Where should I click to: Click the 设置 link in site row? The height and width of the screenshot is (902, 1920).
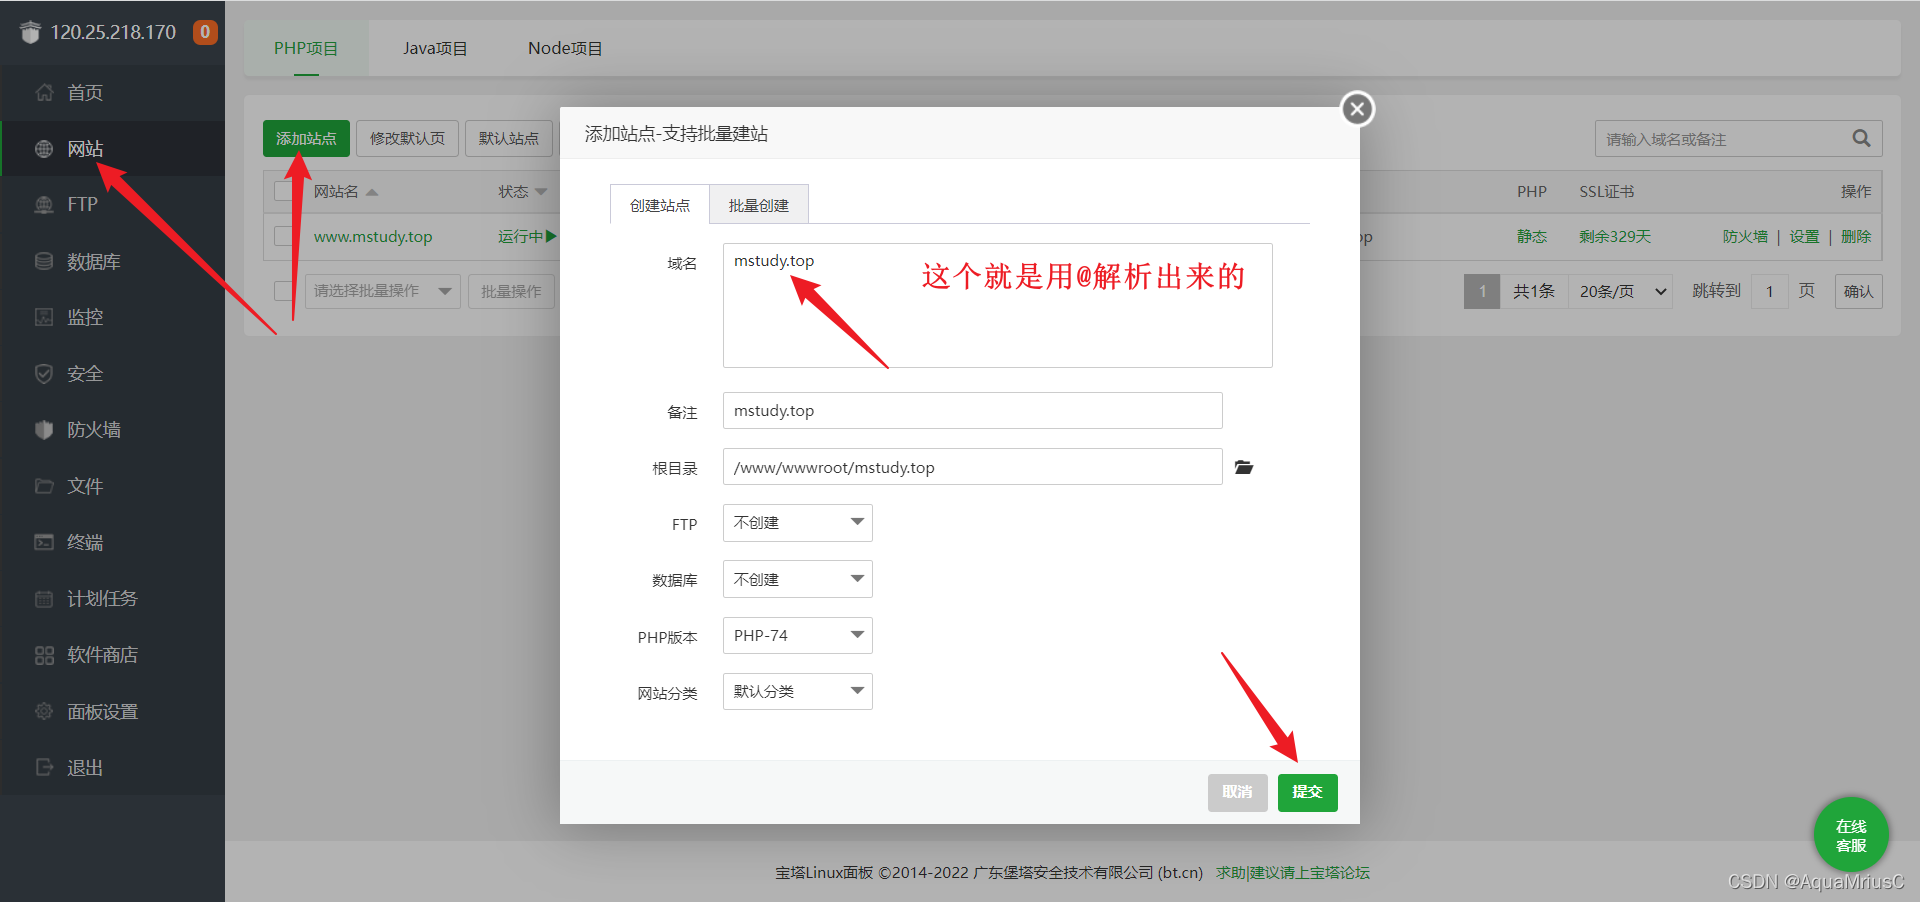pyautogui.click(x=1804, y=237)
